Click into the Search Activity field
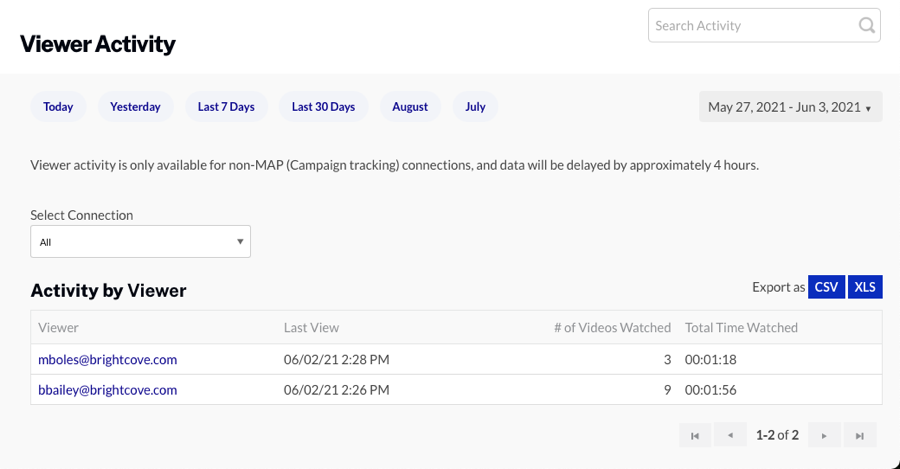 click(x=750, y=26)
